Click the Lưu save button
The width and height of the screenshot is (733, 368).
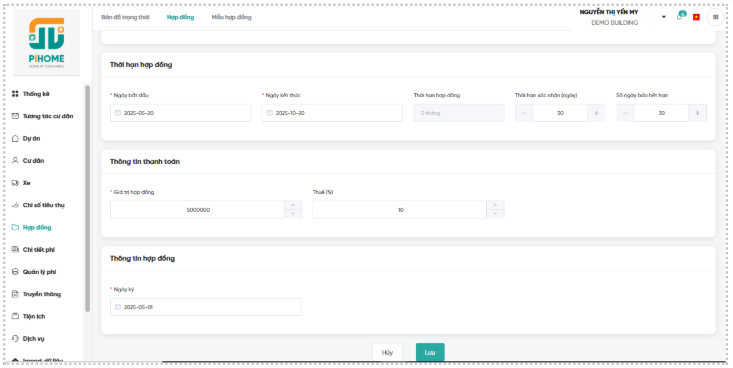pyautogui.click(x=430, y=353)
